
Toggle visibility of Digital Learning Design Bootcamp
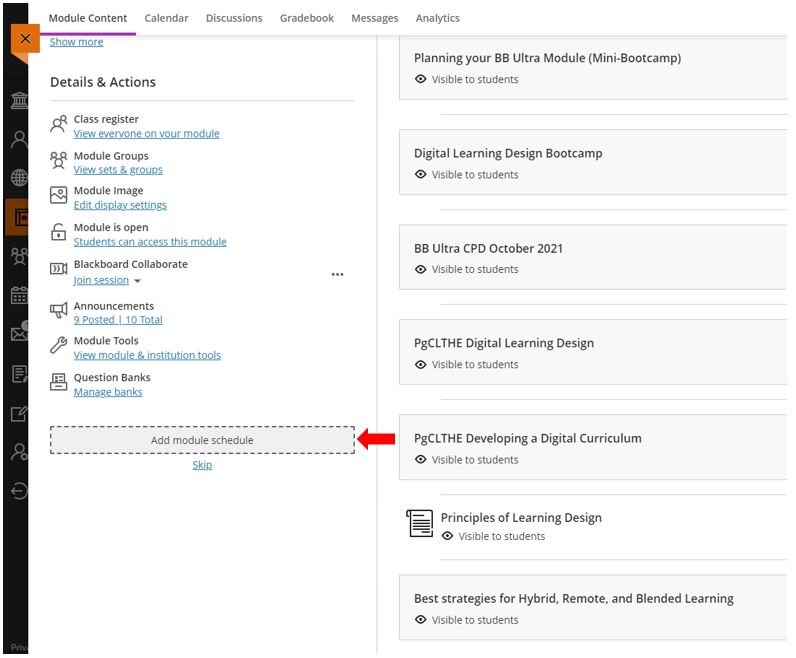coord(467,175)
